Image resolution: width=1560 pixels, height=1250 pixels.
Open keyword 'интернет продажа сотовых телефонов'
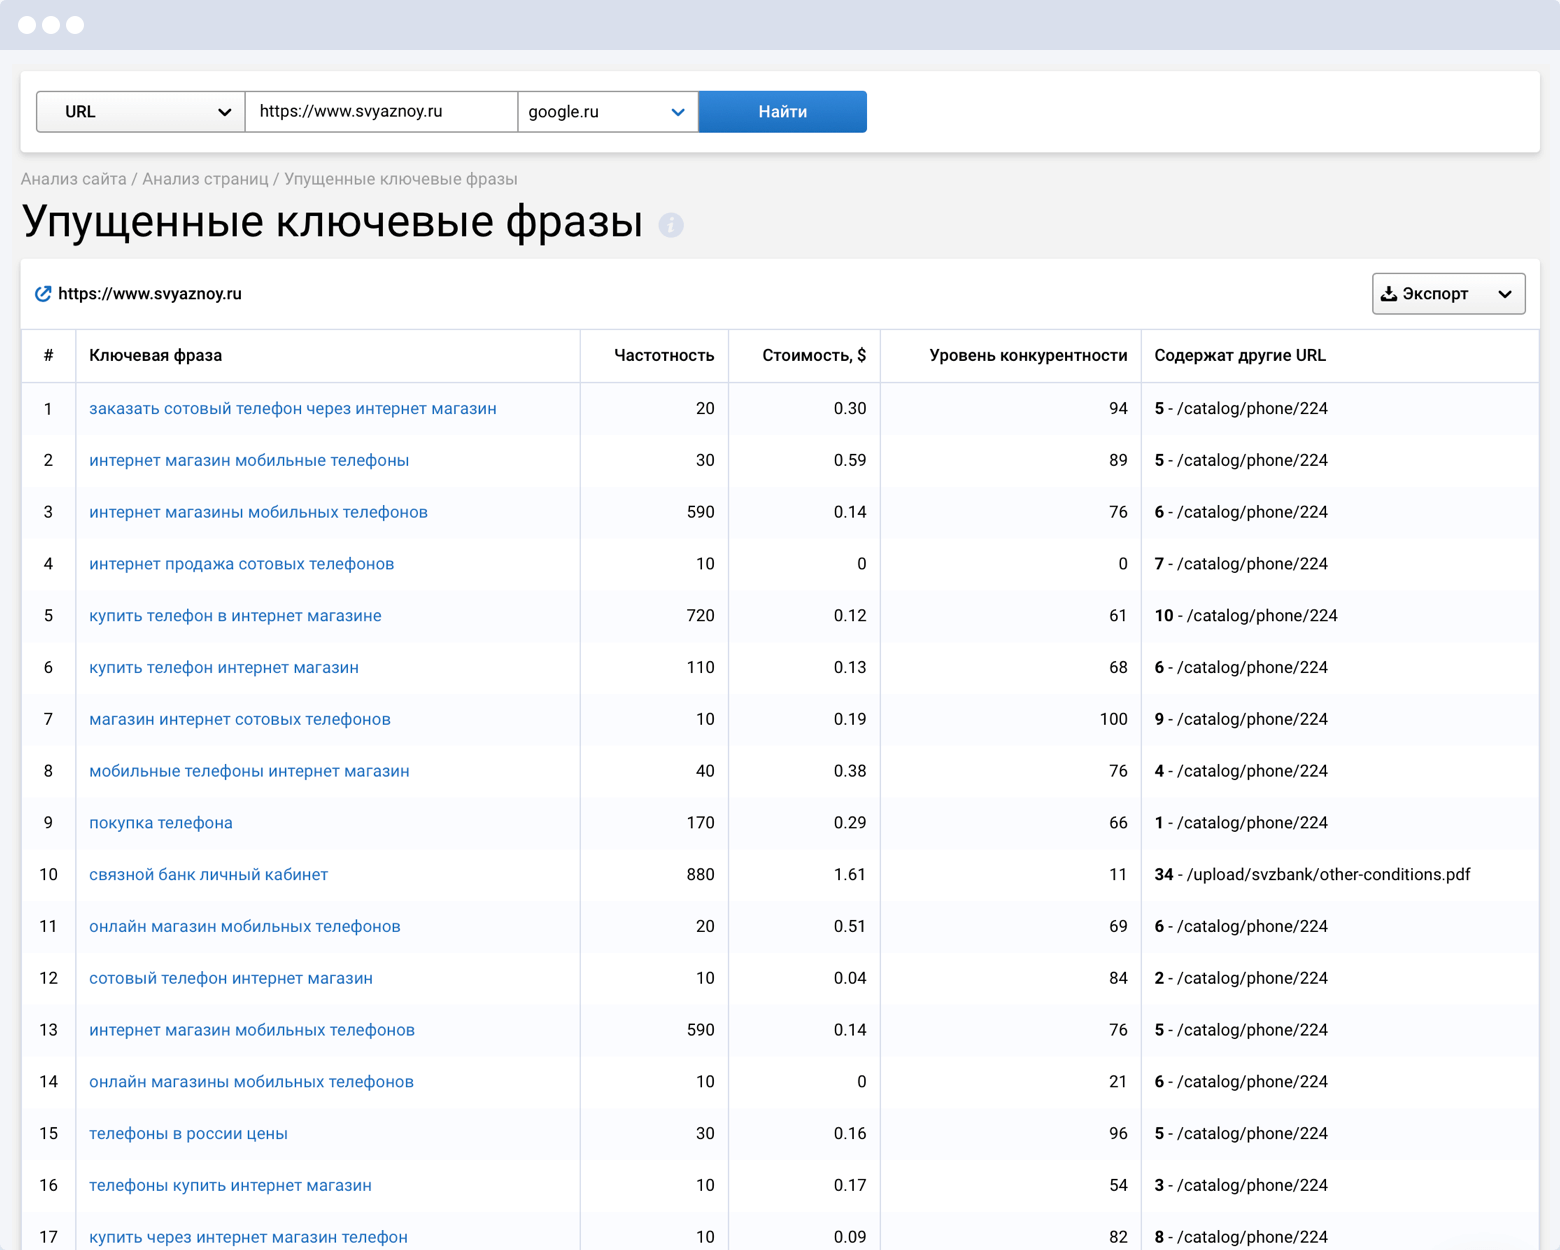coord(241,564)
